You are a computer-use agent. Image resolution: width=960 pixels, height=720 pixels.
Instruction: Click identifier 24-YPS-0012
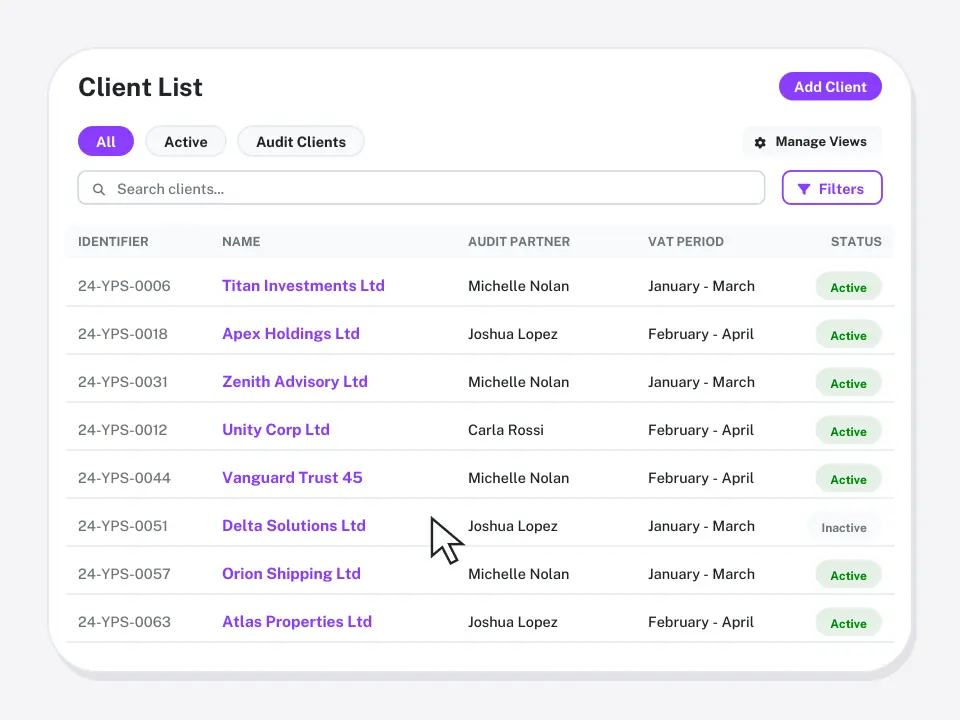[122, 430]
